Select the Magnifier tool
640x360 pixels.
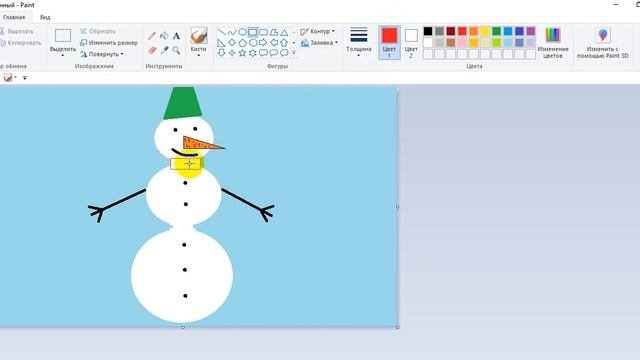176,50
